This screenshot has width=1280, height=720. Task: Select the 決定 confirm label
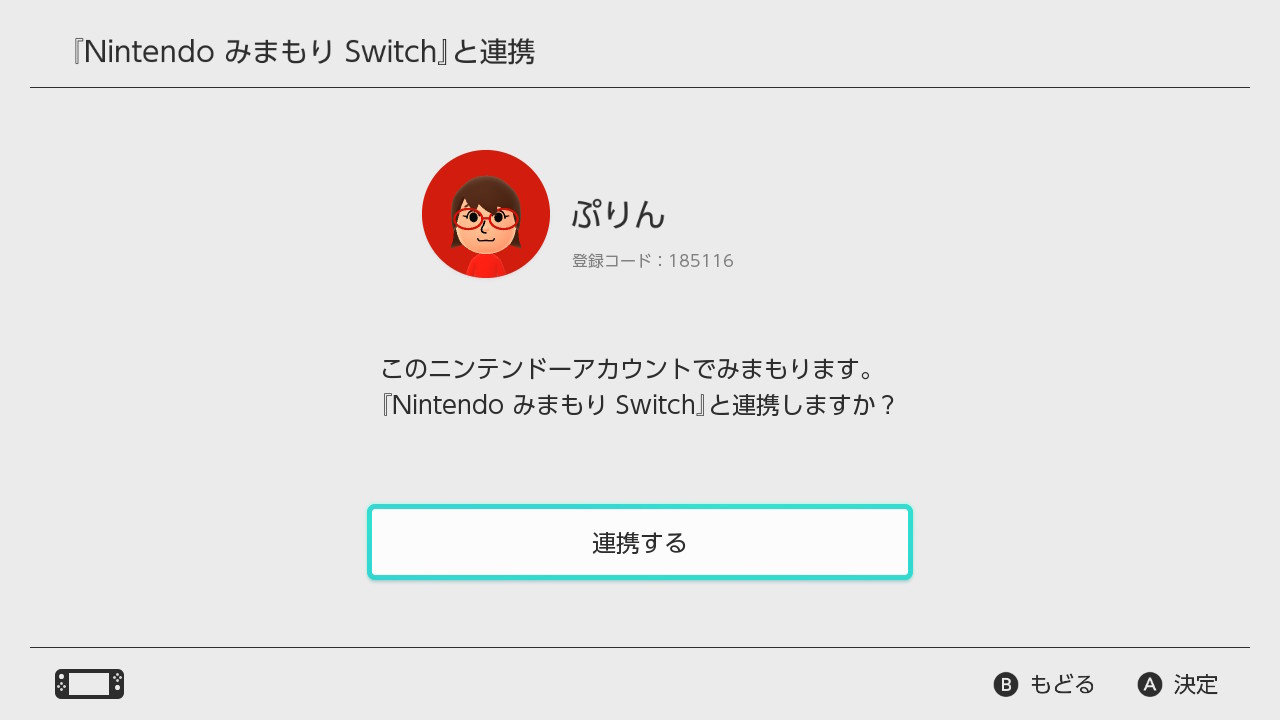click(1196, 684)
